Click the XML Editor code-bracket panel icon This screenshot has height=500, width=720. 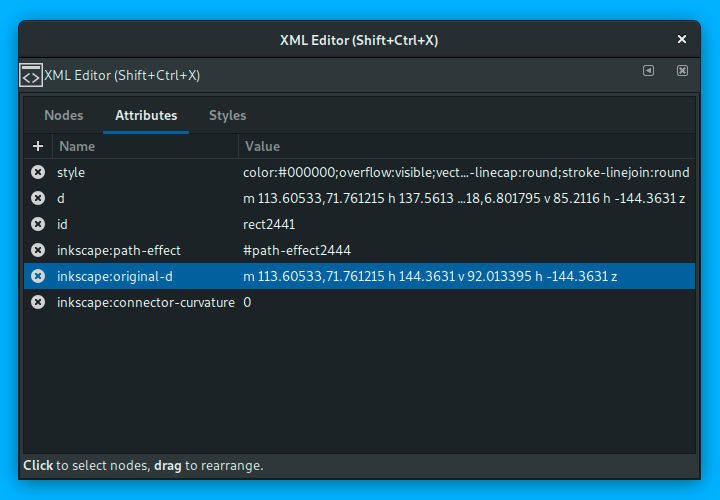coord(31,75)
